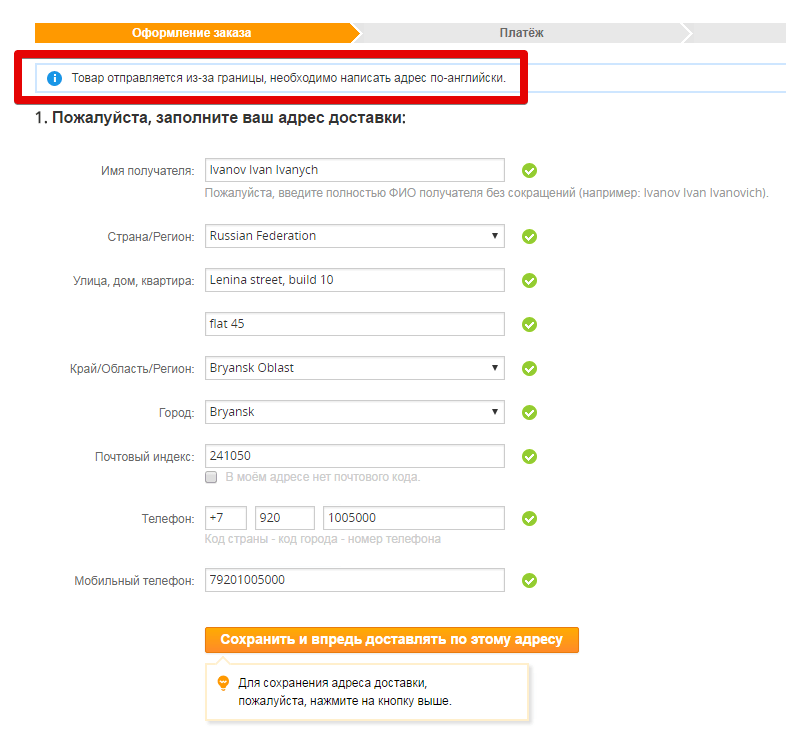Click the phone number field '1005000'
Viewport: 786px width, 756px height.
(414, 518)
